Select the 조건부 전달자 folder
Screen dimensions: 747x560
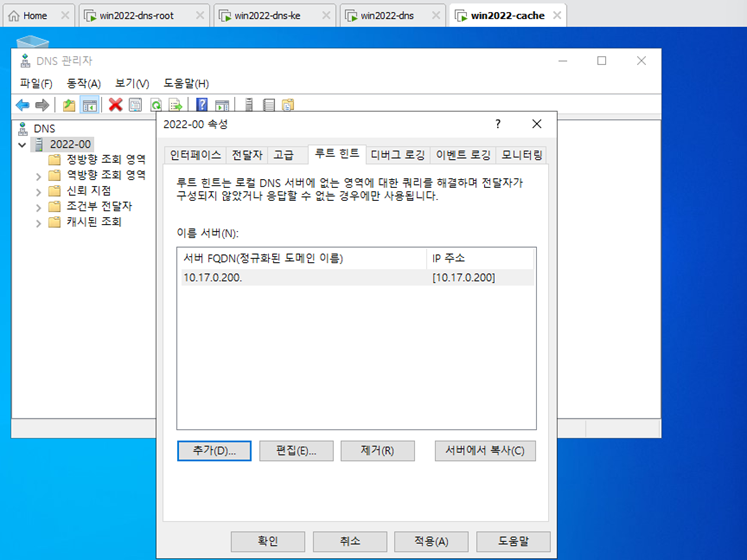click(90, 206)
